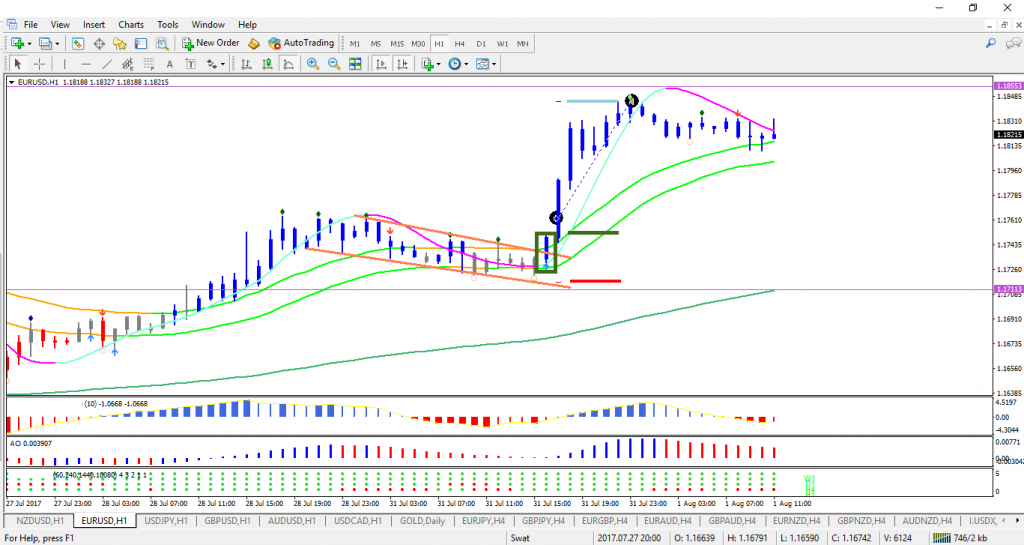Click the Swat profile in status bar
Viewport: 1024px width, 545px height.
pyautogui.click(x=520, y=538)
